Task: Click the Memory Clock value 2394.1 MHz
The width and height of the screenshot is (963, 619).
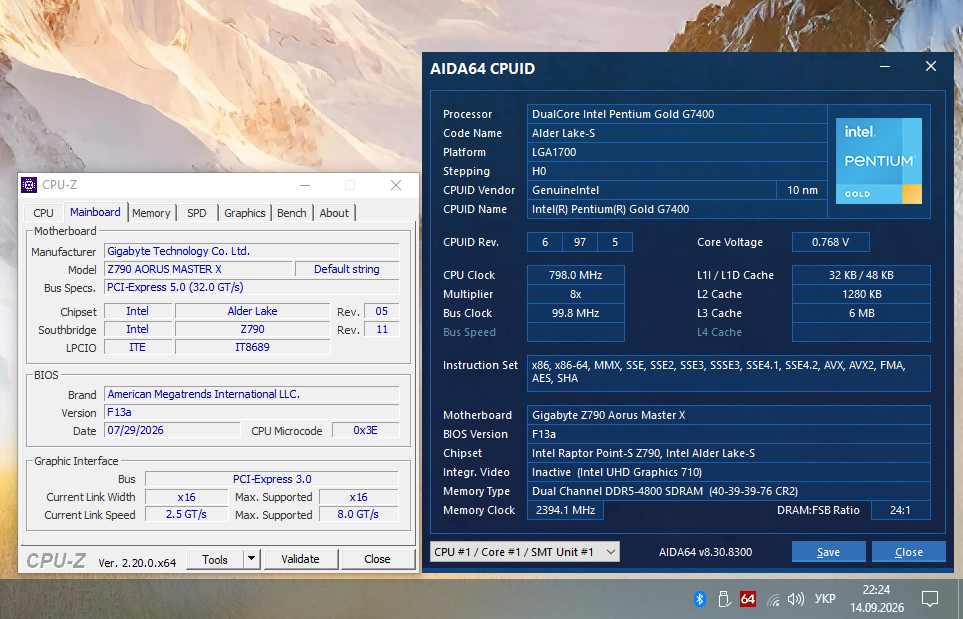Action: tap(565, 510)
